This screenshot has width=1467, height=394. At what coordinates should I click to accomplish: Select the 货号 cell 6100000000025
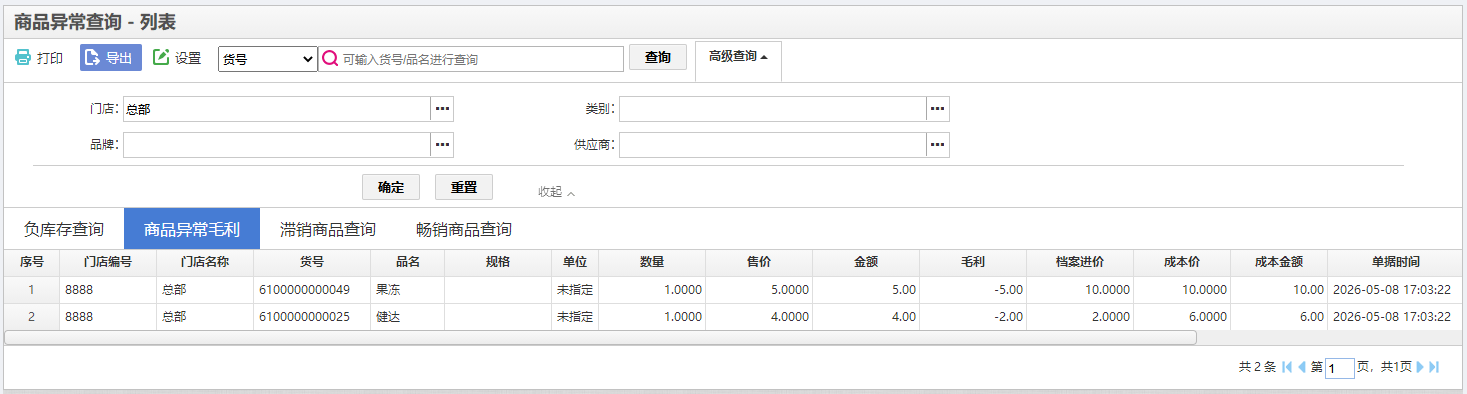[x=312, y=317]
